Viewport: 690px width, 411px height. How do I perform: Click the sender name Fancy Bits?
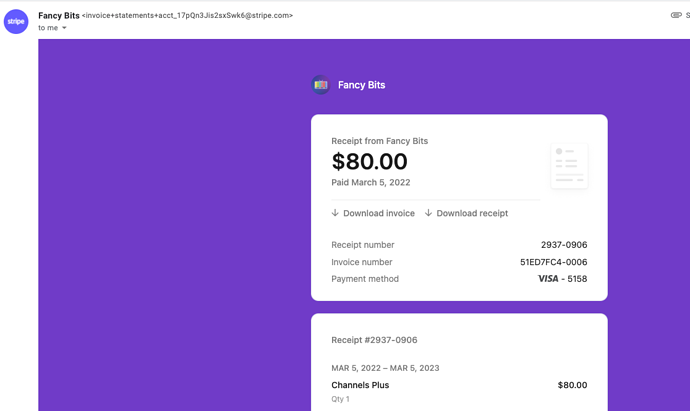tap(59, 15)
